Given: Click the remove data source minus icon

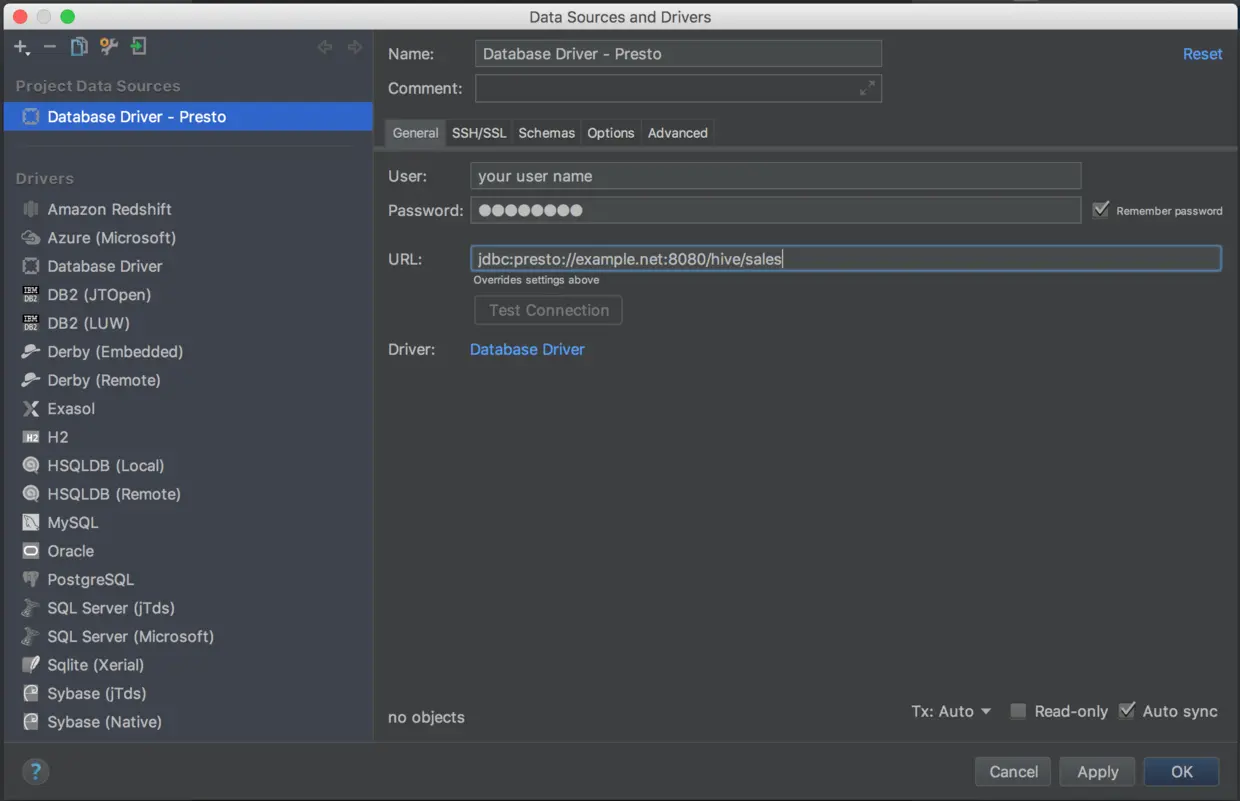Looking at the screenshot, I should 49,47.
